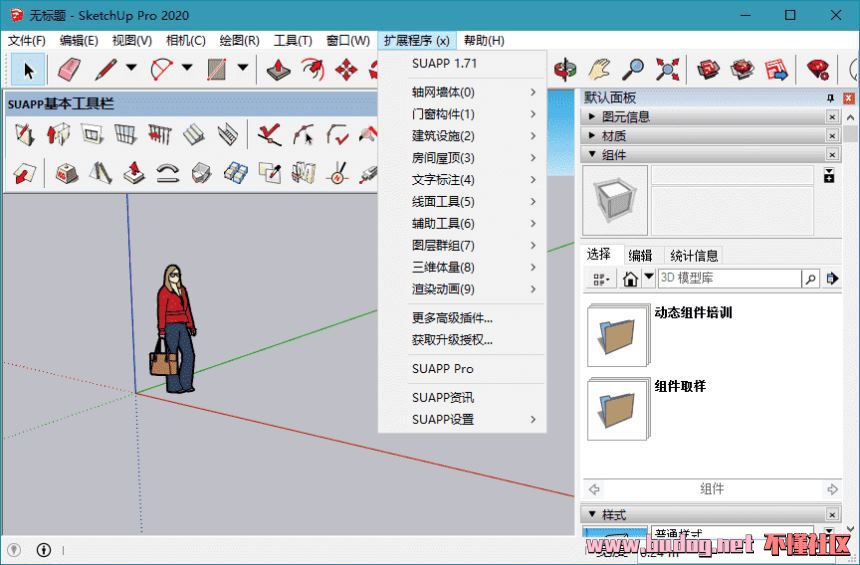Click the Send to LayOut icon
The width and height of the screenshot is (860, 565).
(x=776, y=69)
